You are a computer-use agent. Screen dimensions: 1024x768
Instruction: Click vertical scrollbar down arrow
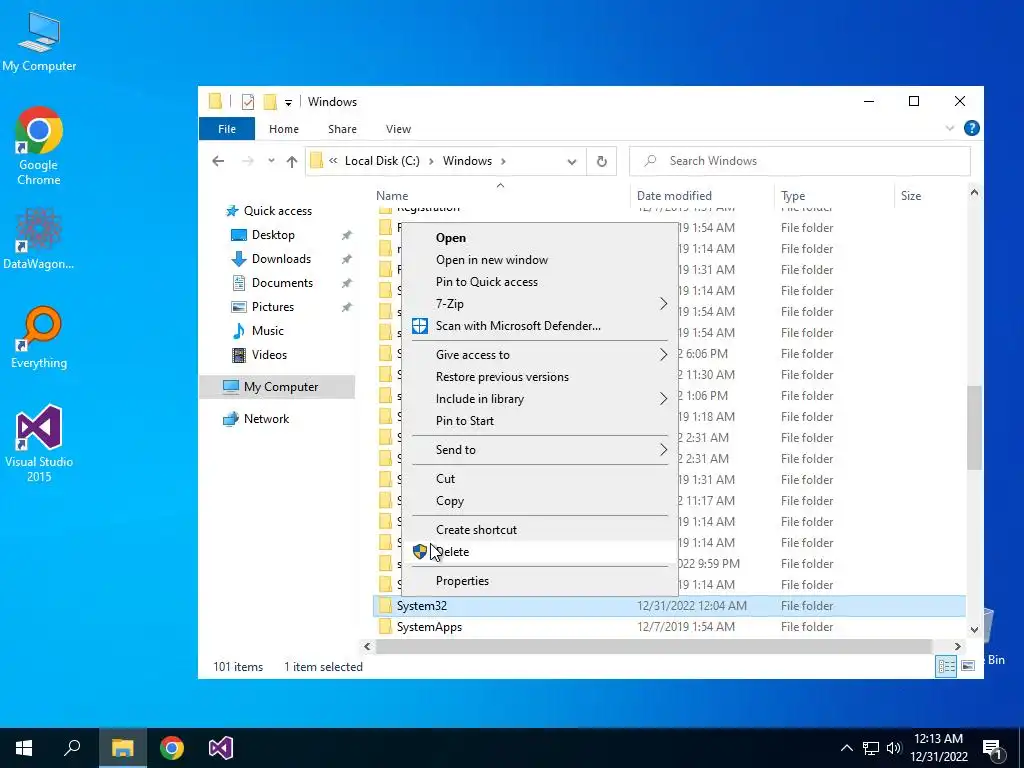tap(974, 630)
